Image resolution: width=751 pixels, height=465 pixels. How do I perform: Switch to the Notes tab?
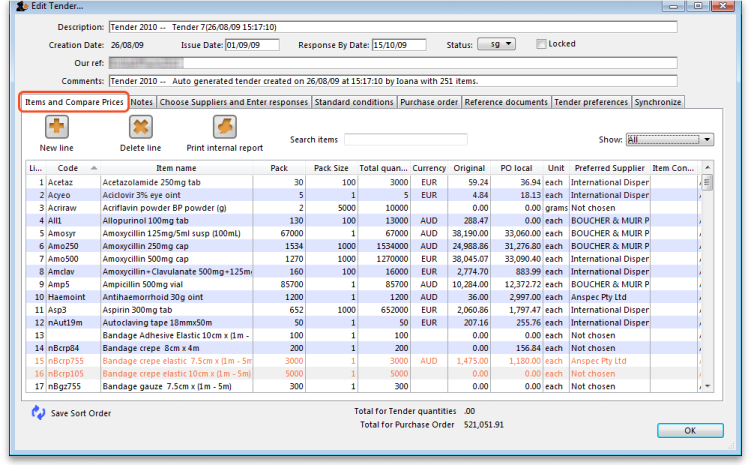click(142, 102)
